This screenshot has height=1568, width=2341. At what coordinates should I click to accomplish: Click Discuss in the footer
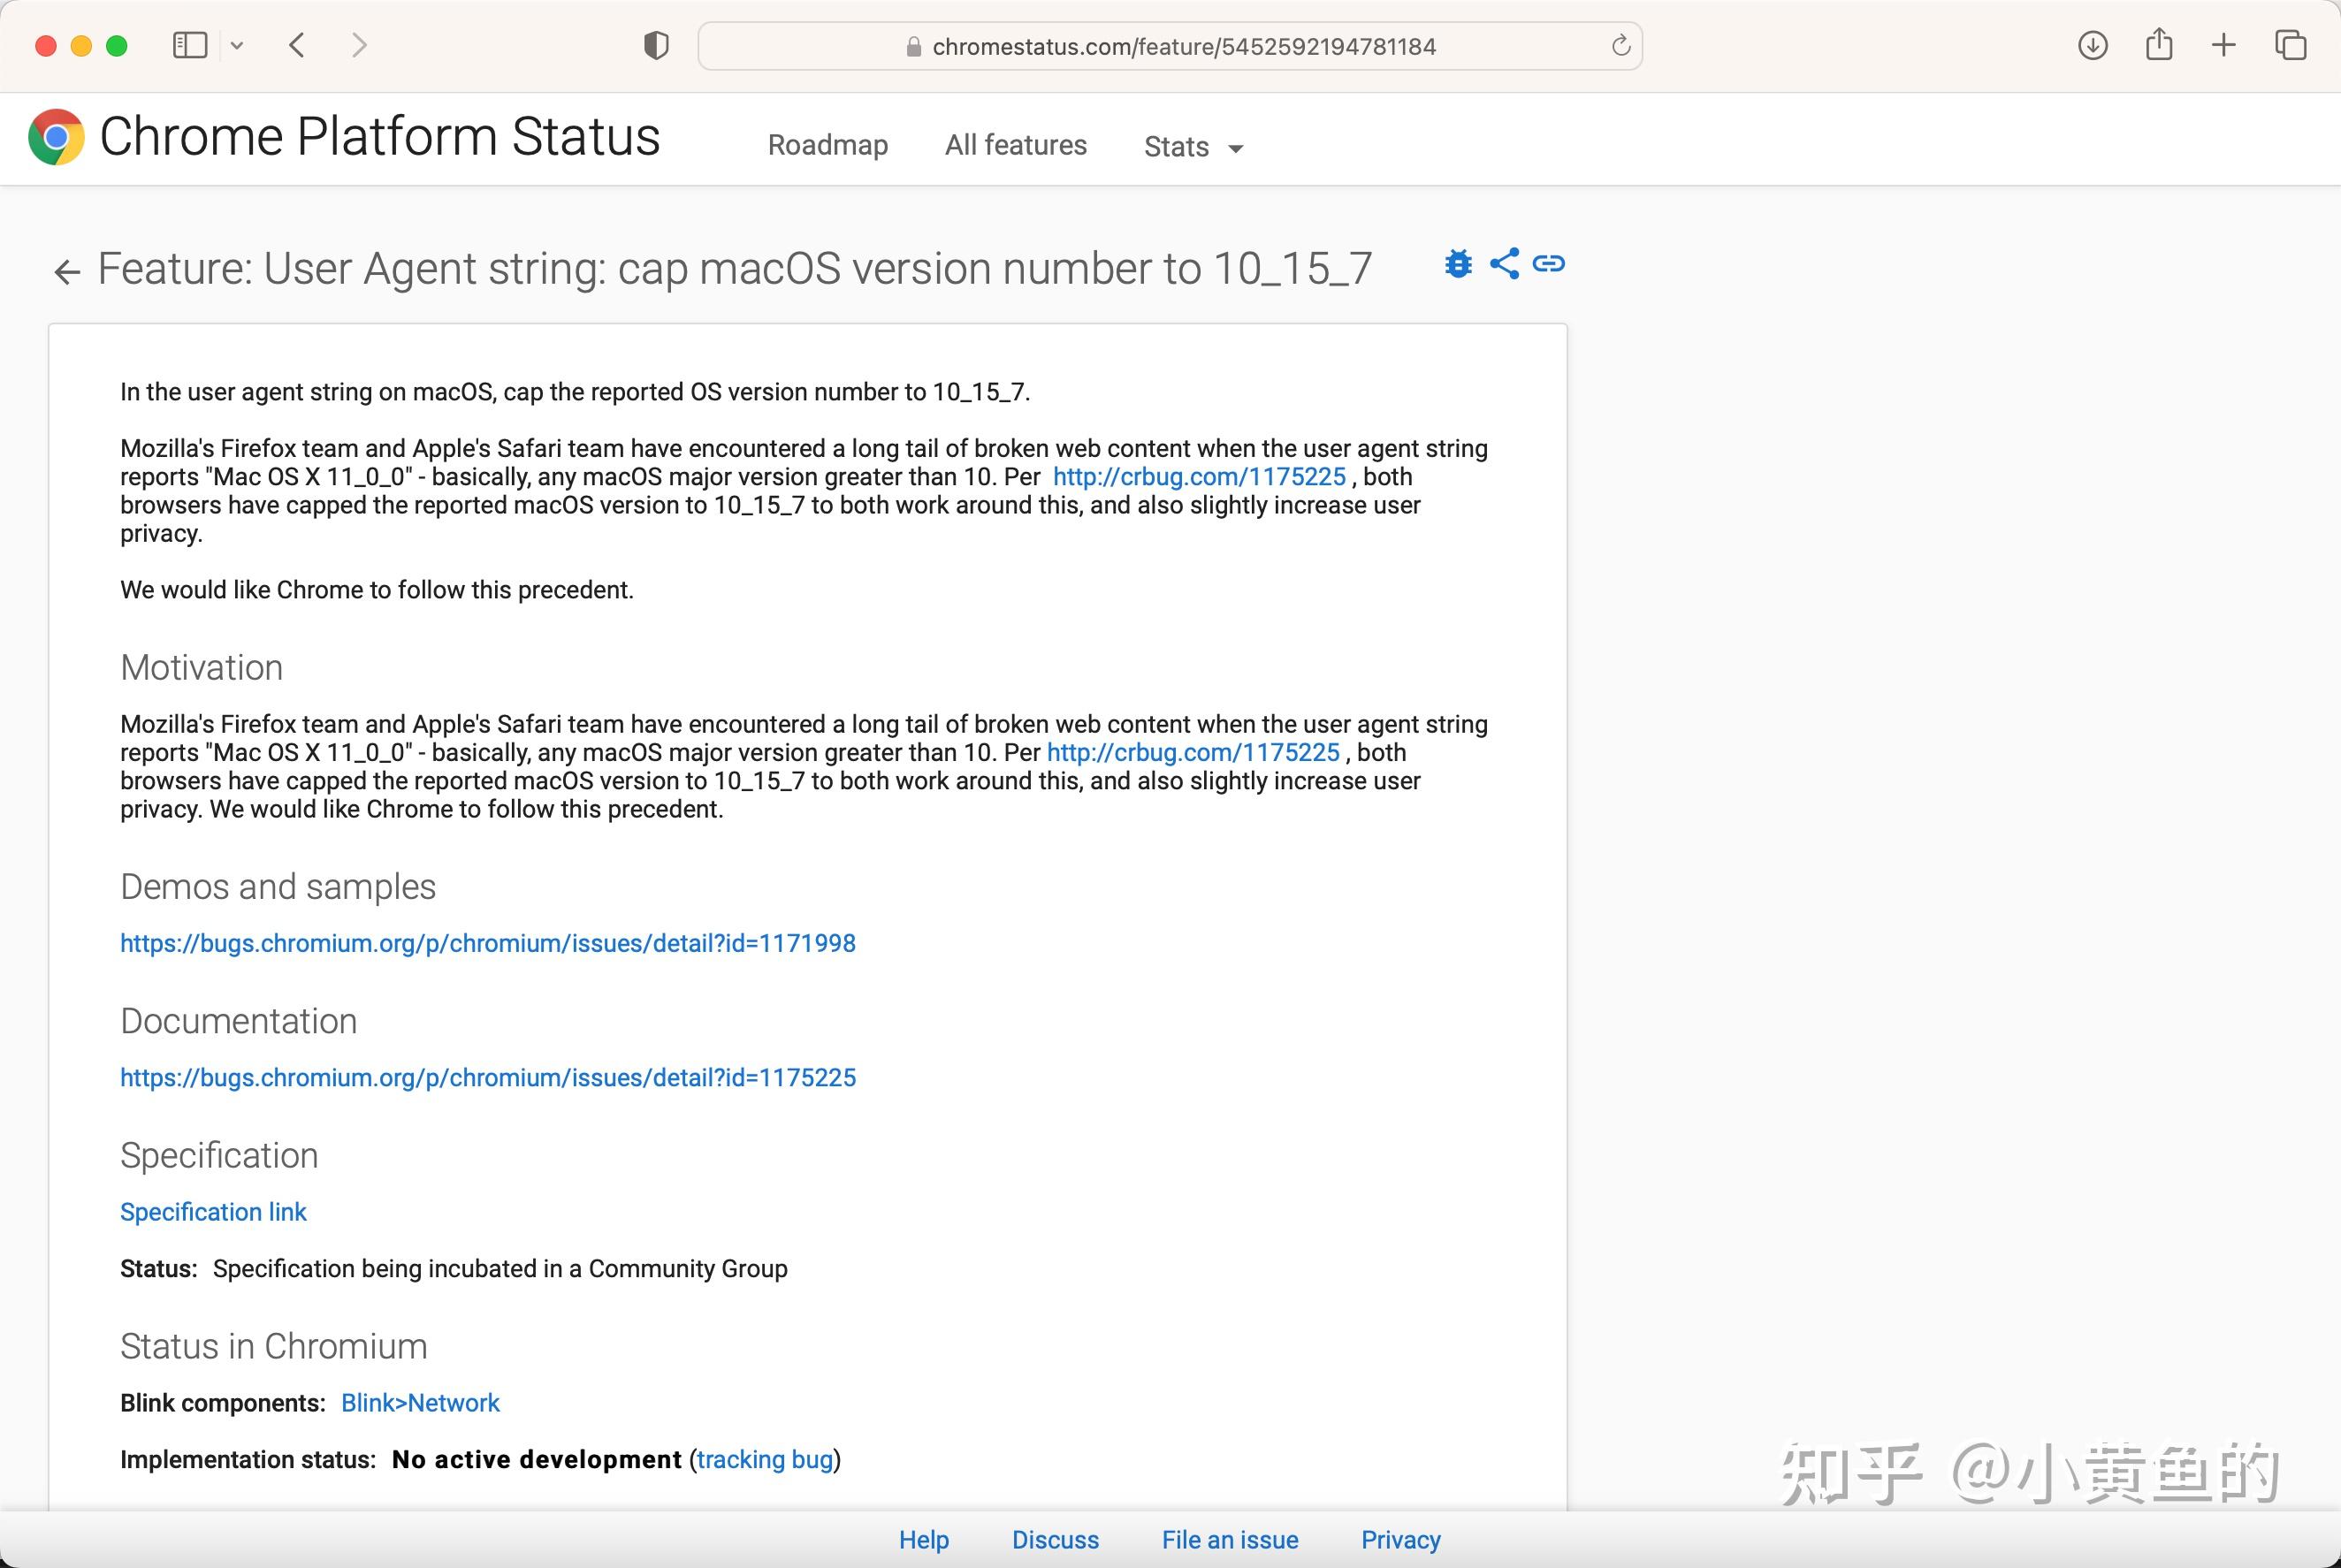pos(1055,1540)
